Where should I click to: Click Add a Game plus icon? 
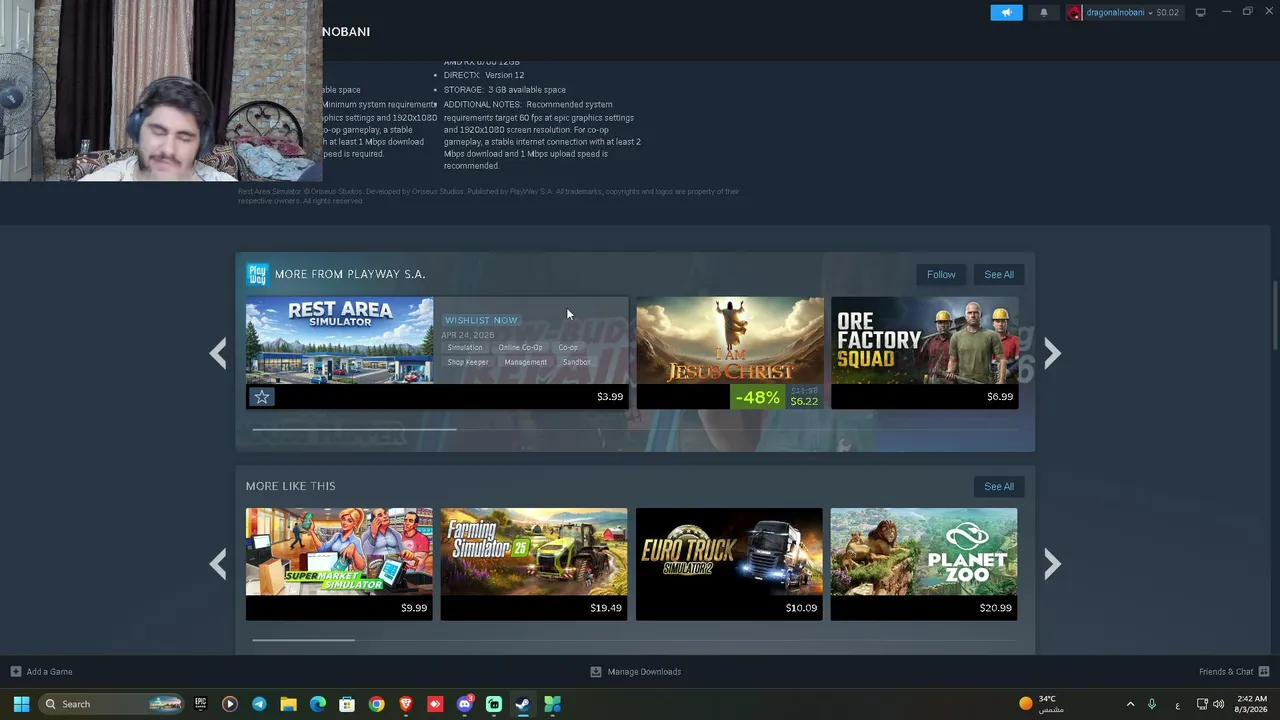click(x=15, y=672)
